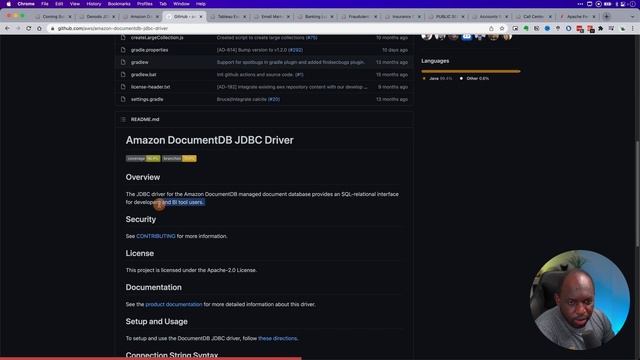Image resolution: width=640 pixels, height=360 pixels.
Task: Click the blue contributor avatar
Action: [467, 36]
